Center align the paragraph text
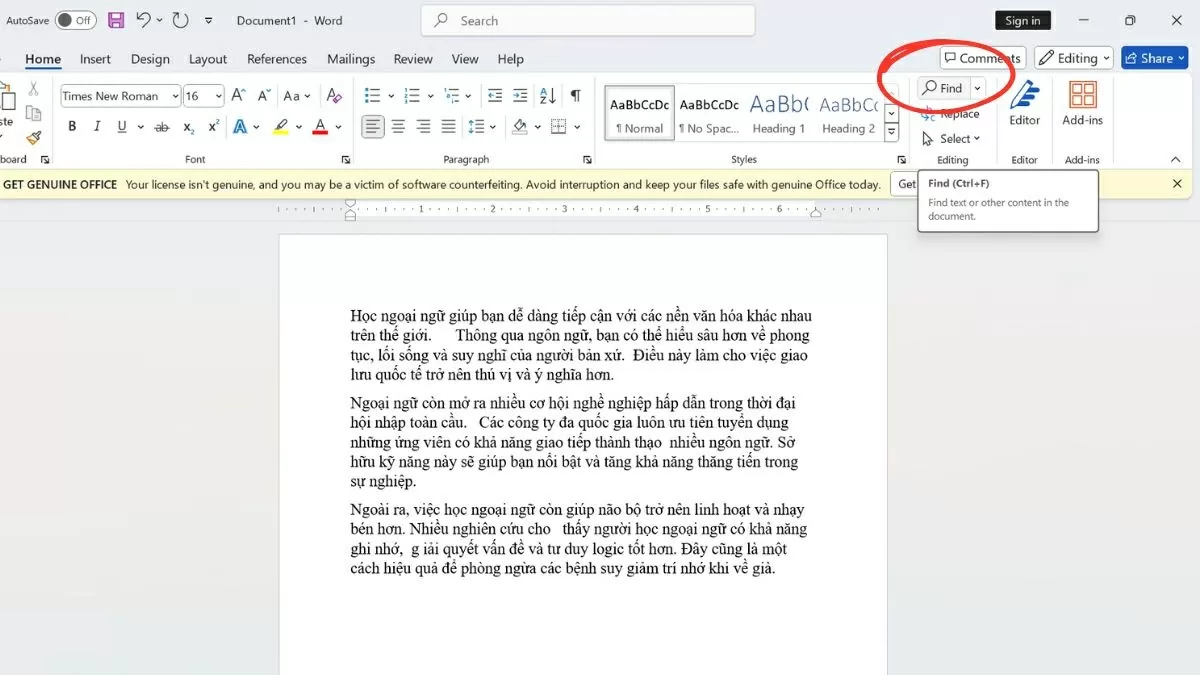This screenshot has width=1200, height=675. (398, 127)
